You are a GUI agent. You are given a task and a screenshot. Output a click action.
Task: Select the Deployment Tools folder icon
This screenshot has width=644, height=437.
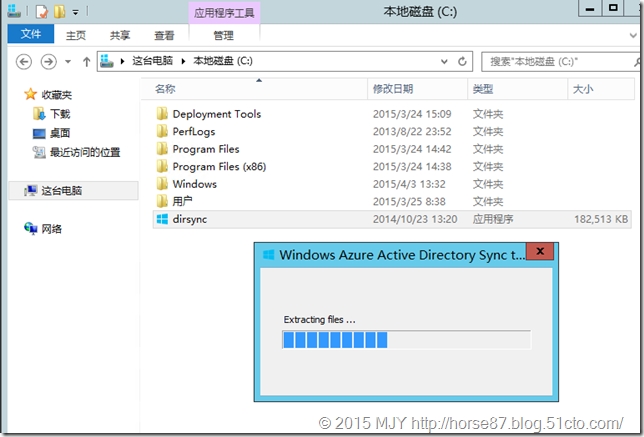(x=162, y=113)
